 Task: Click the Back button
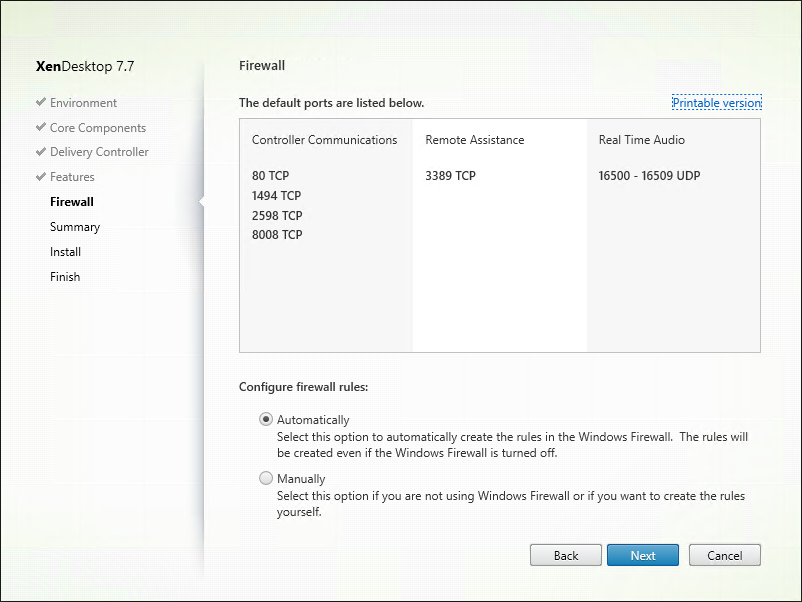click(x=566, y=555)
